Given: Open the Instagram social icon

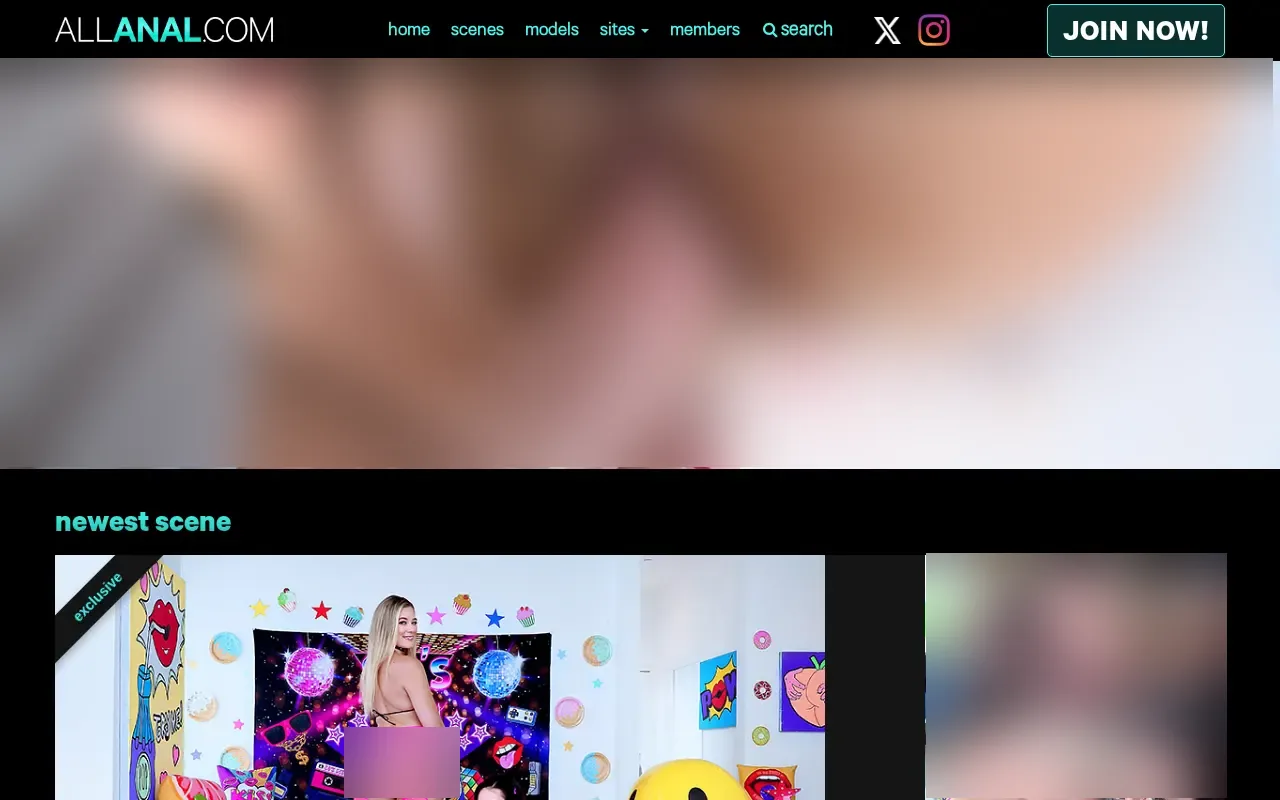Looking at the screenshot, I should tap(934, 30).
